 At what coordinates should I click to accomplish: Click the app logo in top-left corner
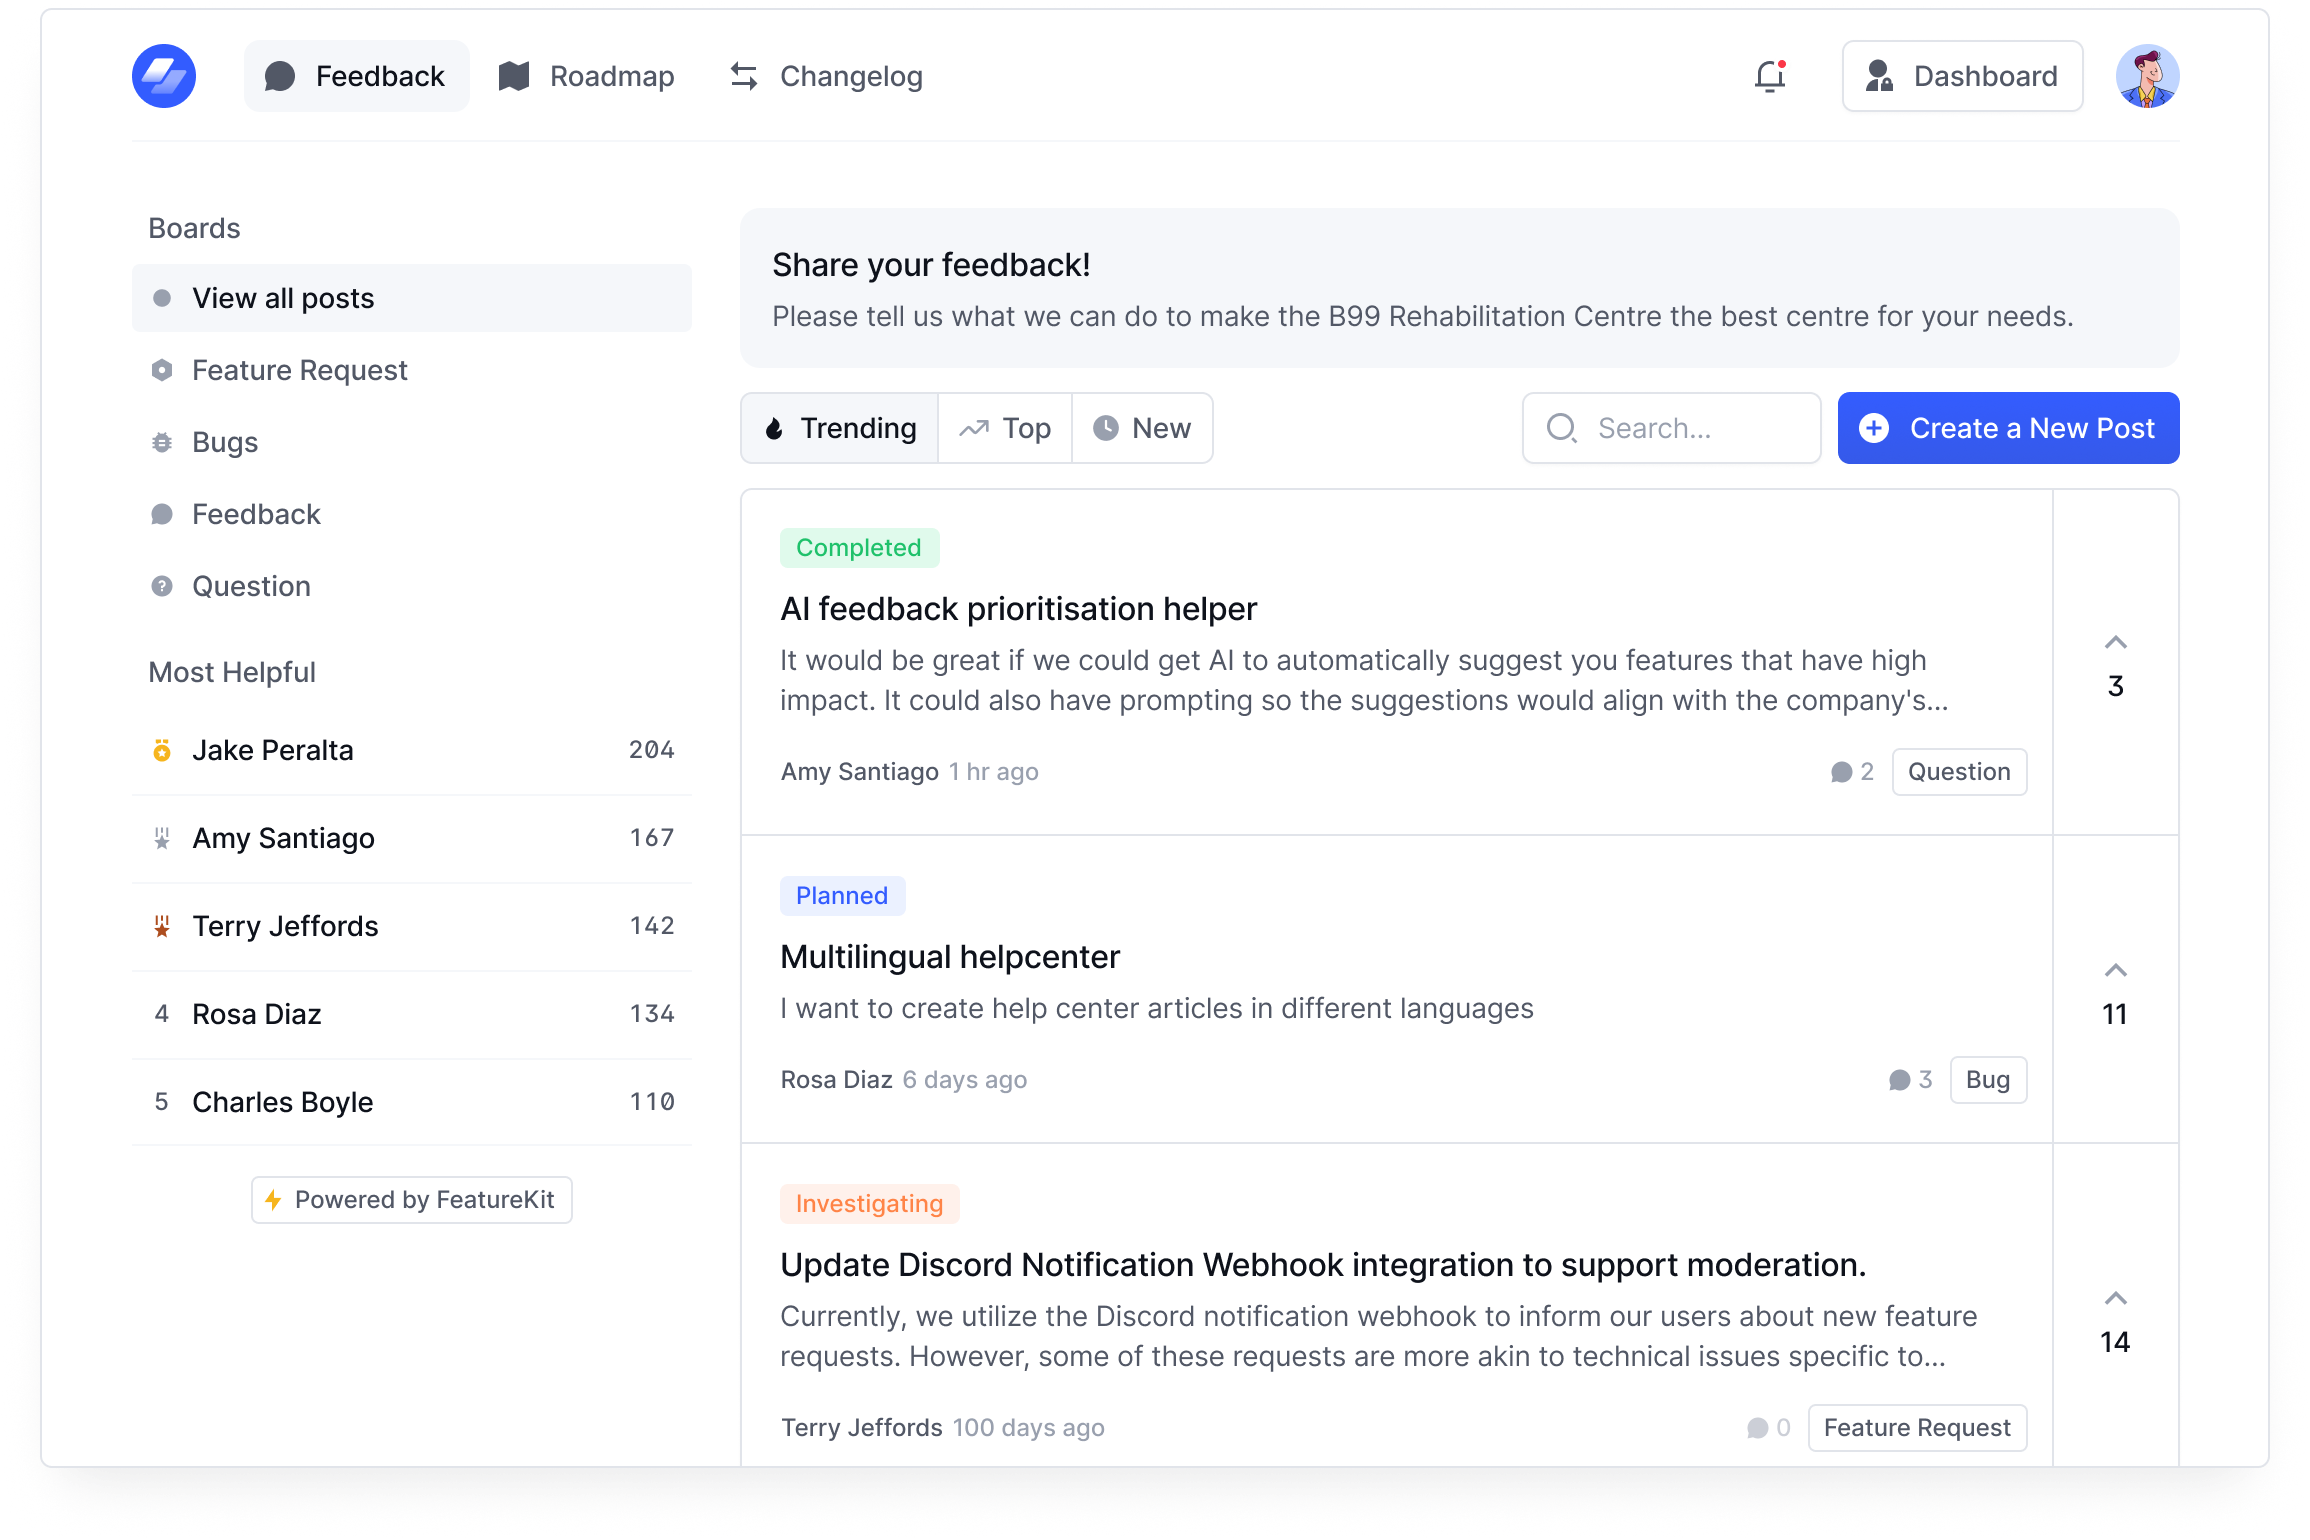tap(163, 76)
